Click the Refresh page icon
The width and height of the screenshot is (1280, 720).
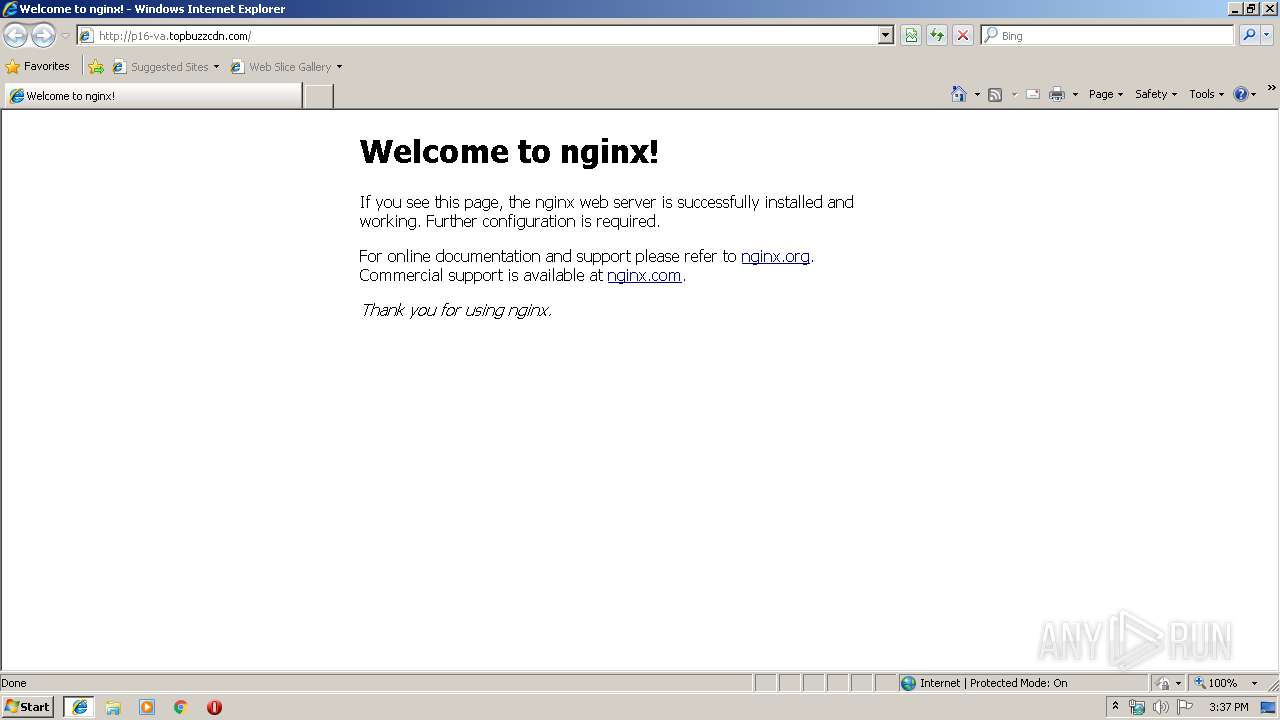coord(937,36)
